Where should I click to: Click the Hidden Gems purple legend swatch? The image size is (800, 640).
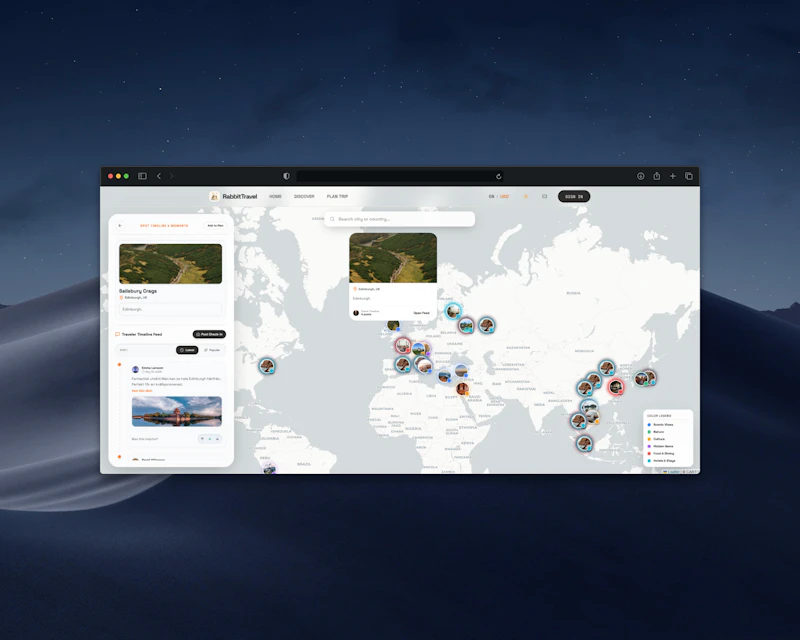[649, 446]
